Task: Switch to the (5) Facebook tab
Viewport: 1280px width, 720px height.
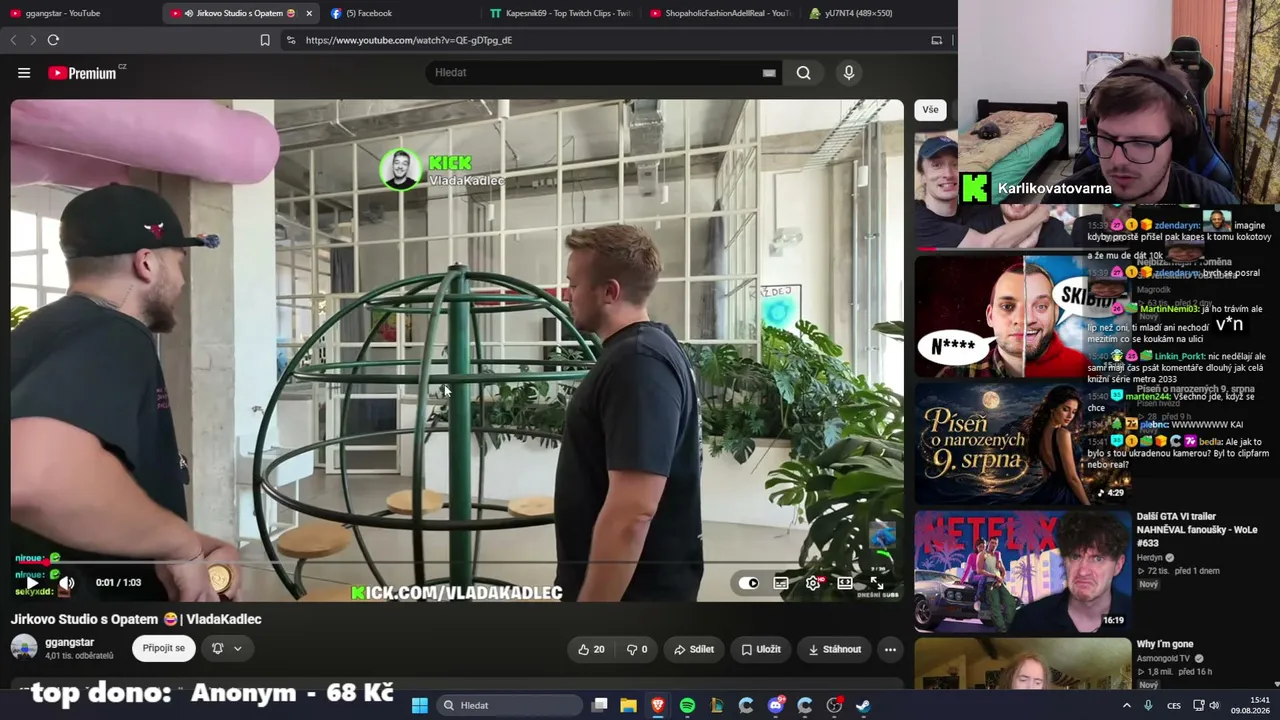Action: [x=400, y=13]
